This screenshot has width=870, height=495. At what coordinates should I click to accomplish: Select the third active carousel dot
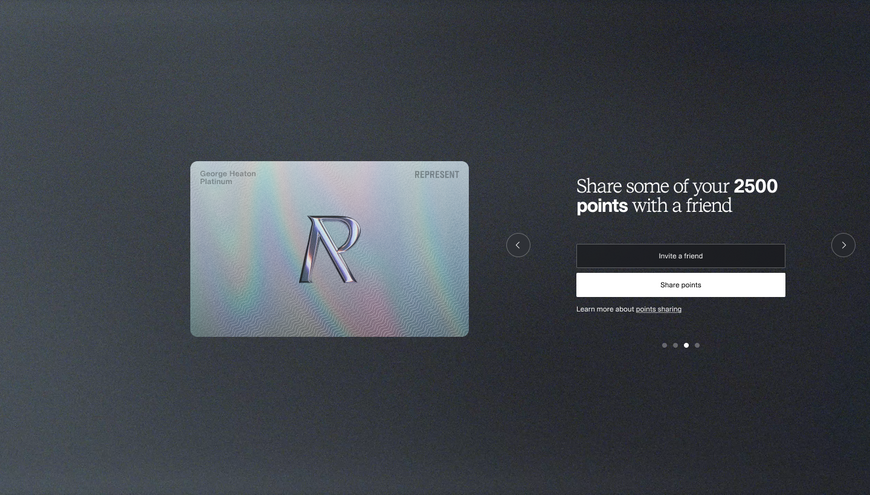click(686, 345)
